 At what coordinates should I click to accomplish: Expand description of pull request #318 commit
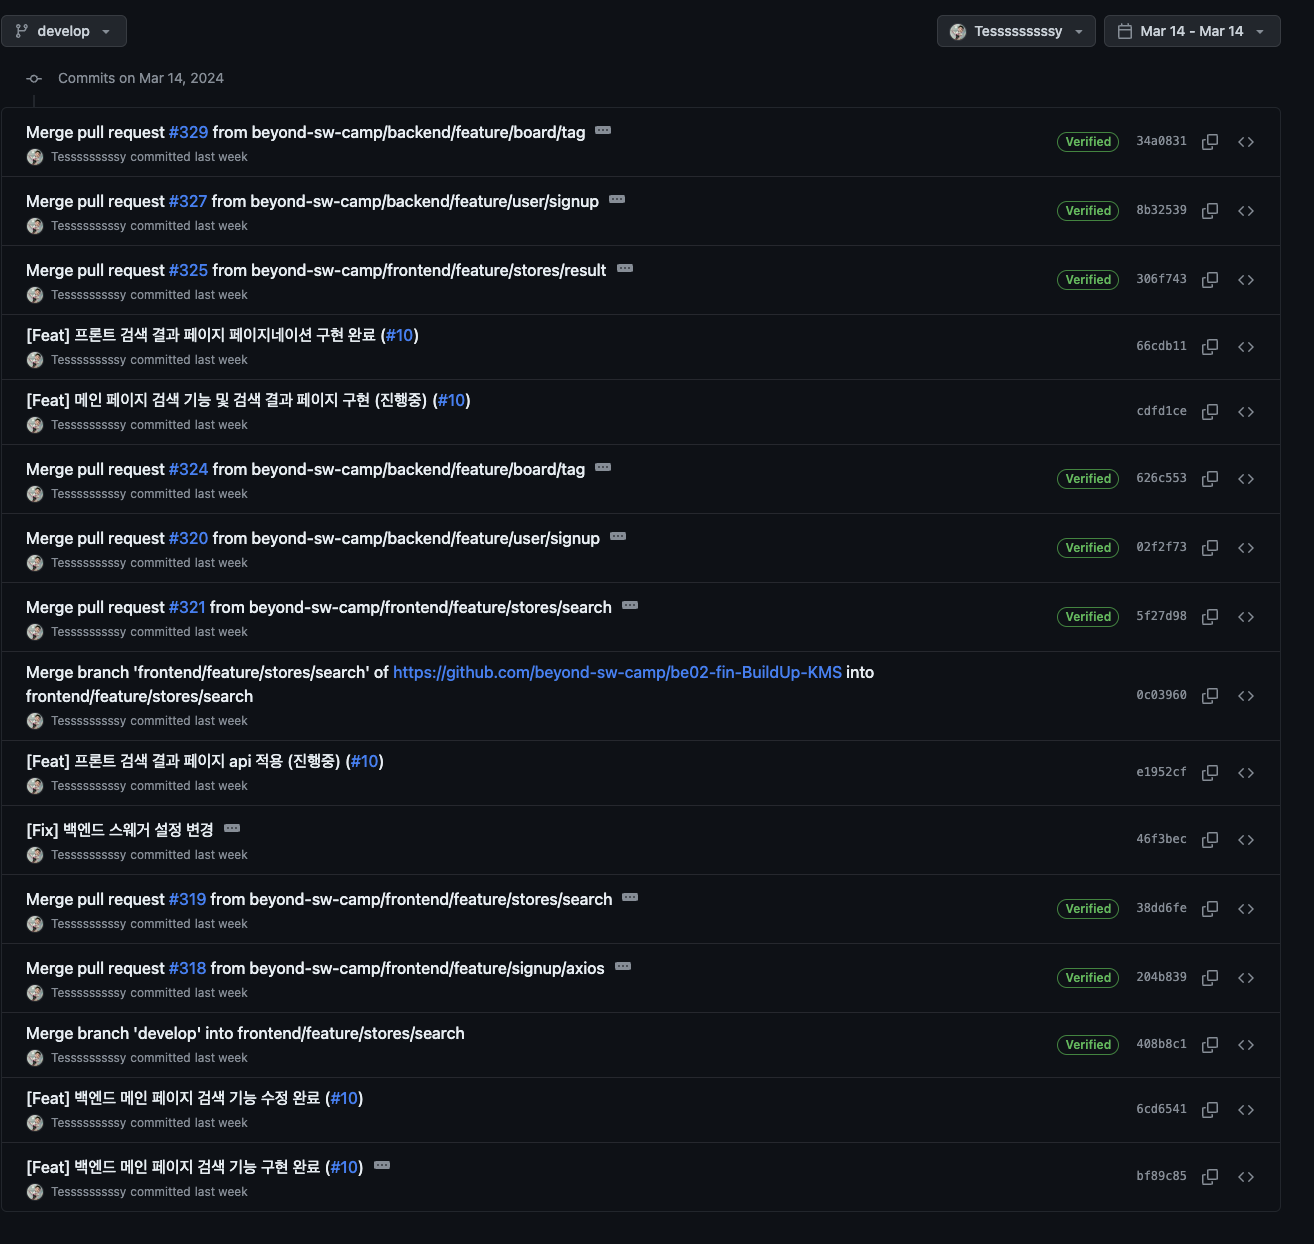623,967
